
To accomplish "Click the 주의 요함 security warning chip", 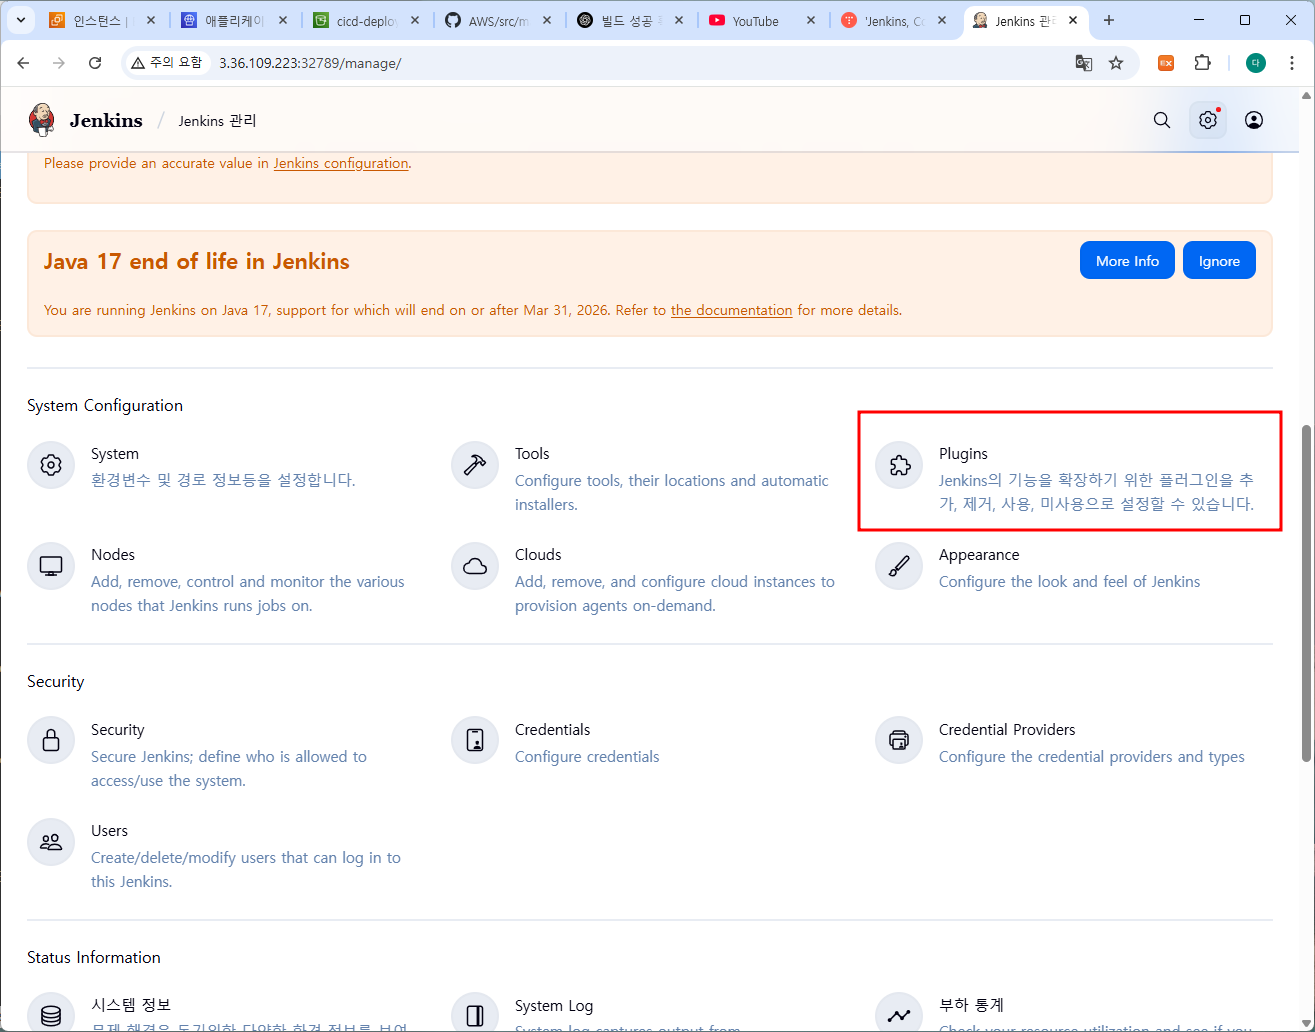I will tap(167, 63).
